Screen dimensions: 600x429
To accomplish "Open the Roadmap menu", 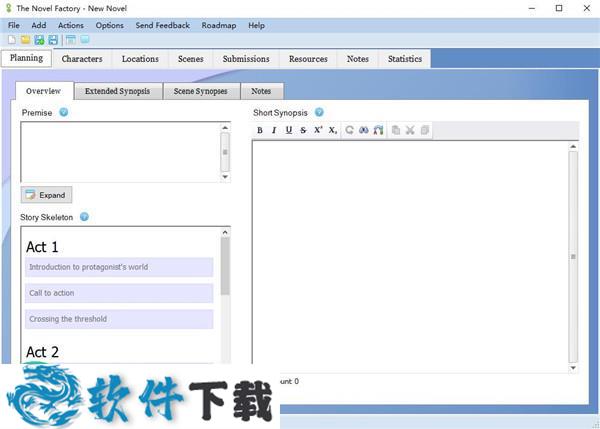I will tap(219, 25).
